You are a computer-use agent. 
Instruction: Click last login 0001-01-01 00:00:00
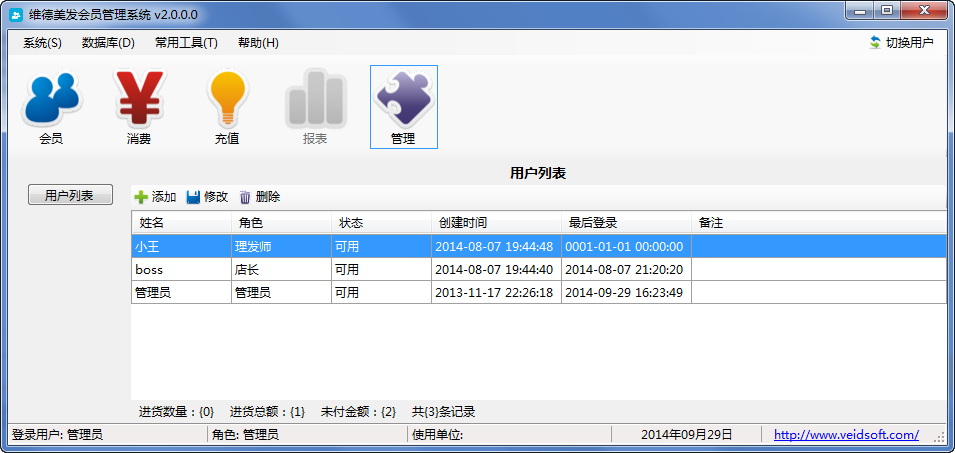tap(626, 247)
